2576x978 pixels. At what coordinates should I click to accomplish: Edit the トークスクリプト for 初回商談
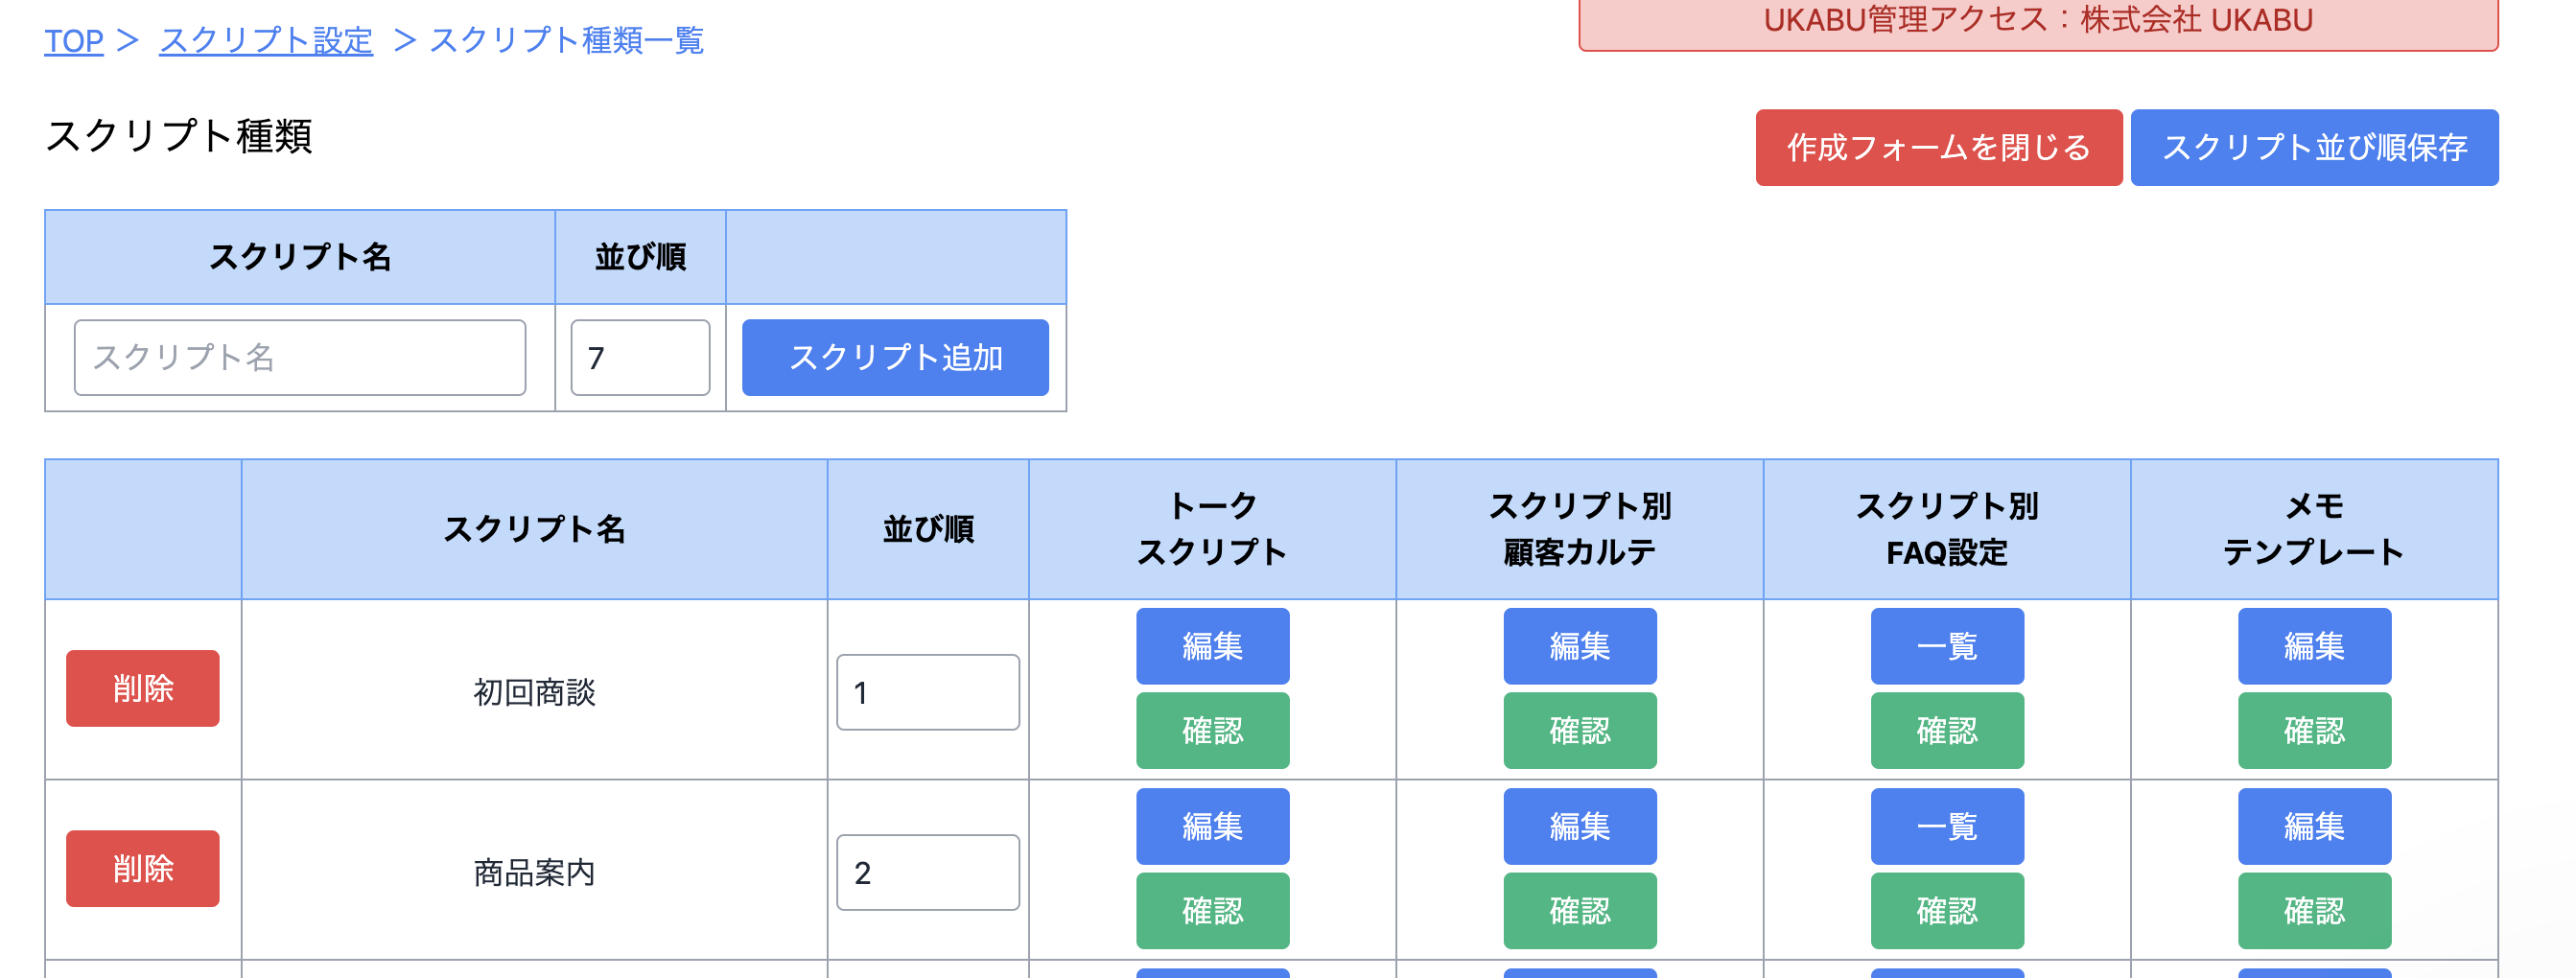pyautogui.click(x=1211, y=646)
